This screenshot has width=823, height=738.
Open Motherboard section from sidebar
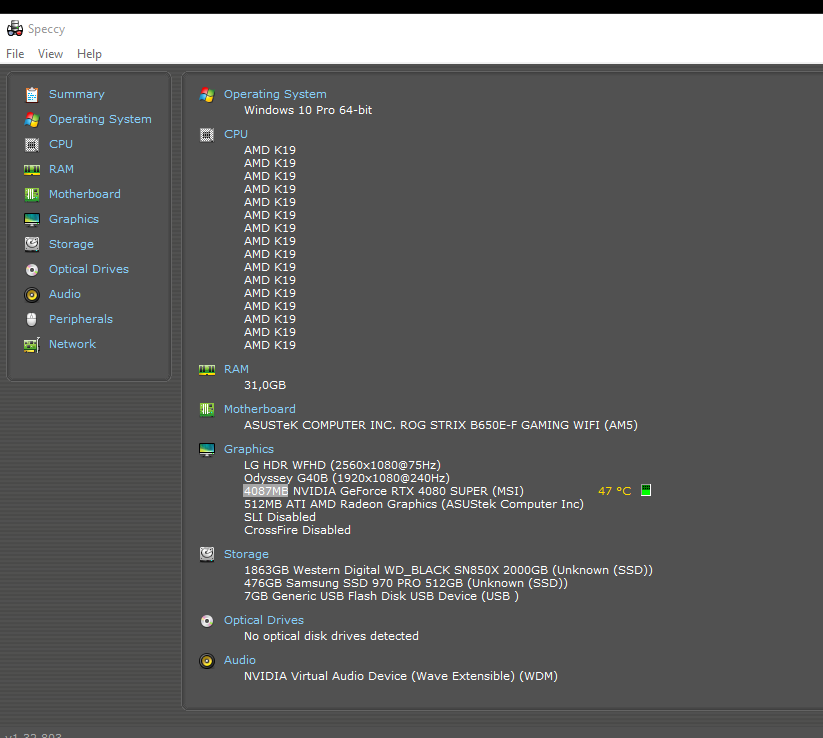point(85,194)
